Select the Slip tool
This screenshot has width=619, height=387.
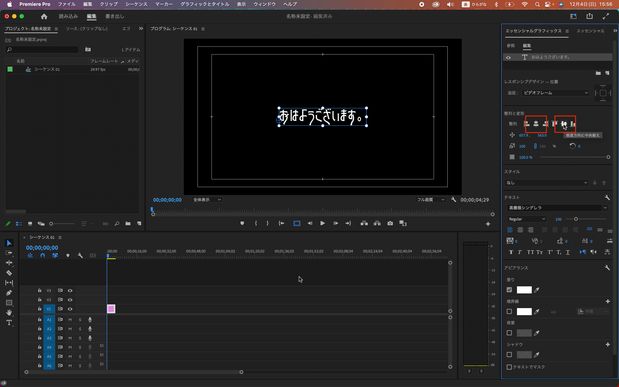(9, 283)
